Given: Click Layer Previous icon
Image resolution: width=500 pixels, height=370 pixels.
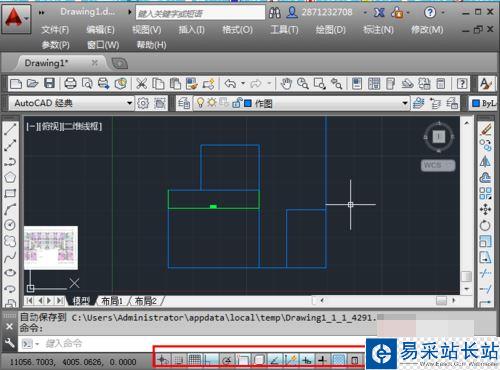Looking at the screenshot, I should pyautogui.click(x=435, y=103).
